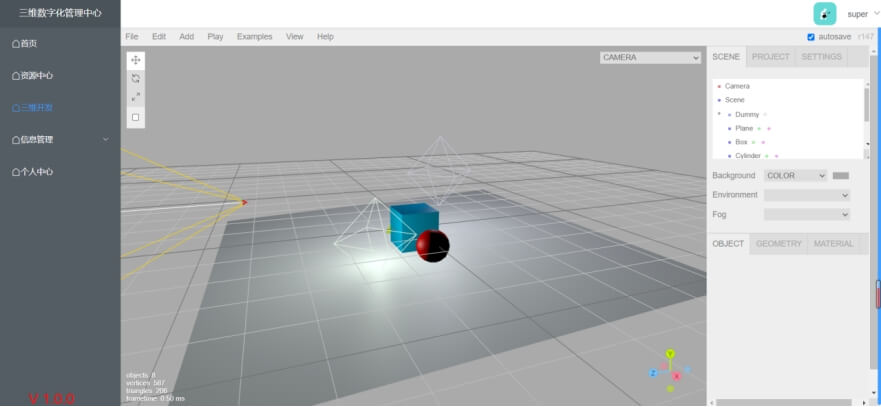Open the CAMERA viewport dropdown
This screenshot has height=407, width=881.
click(x=650, y=57)
